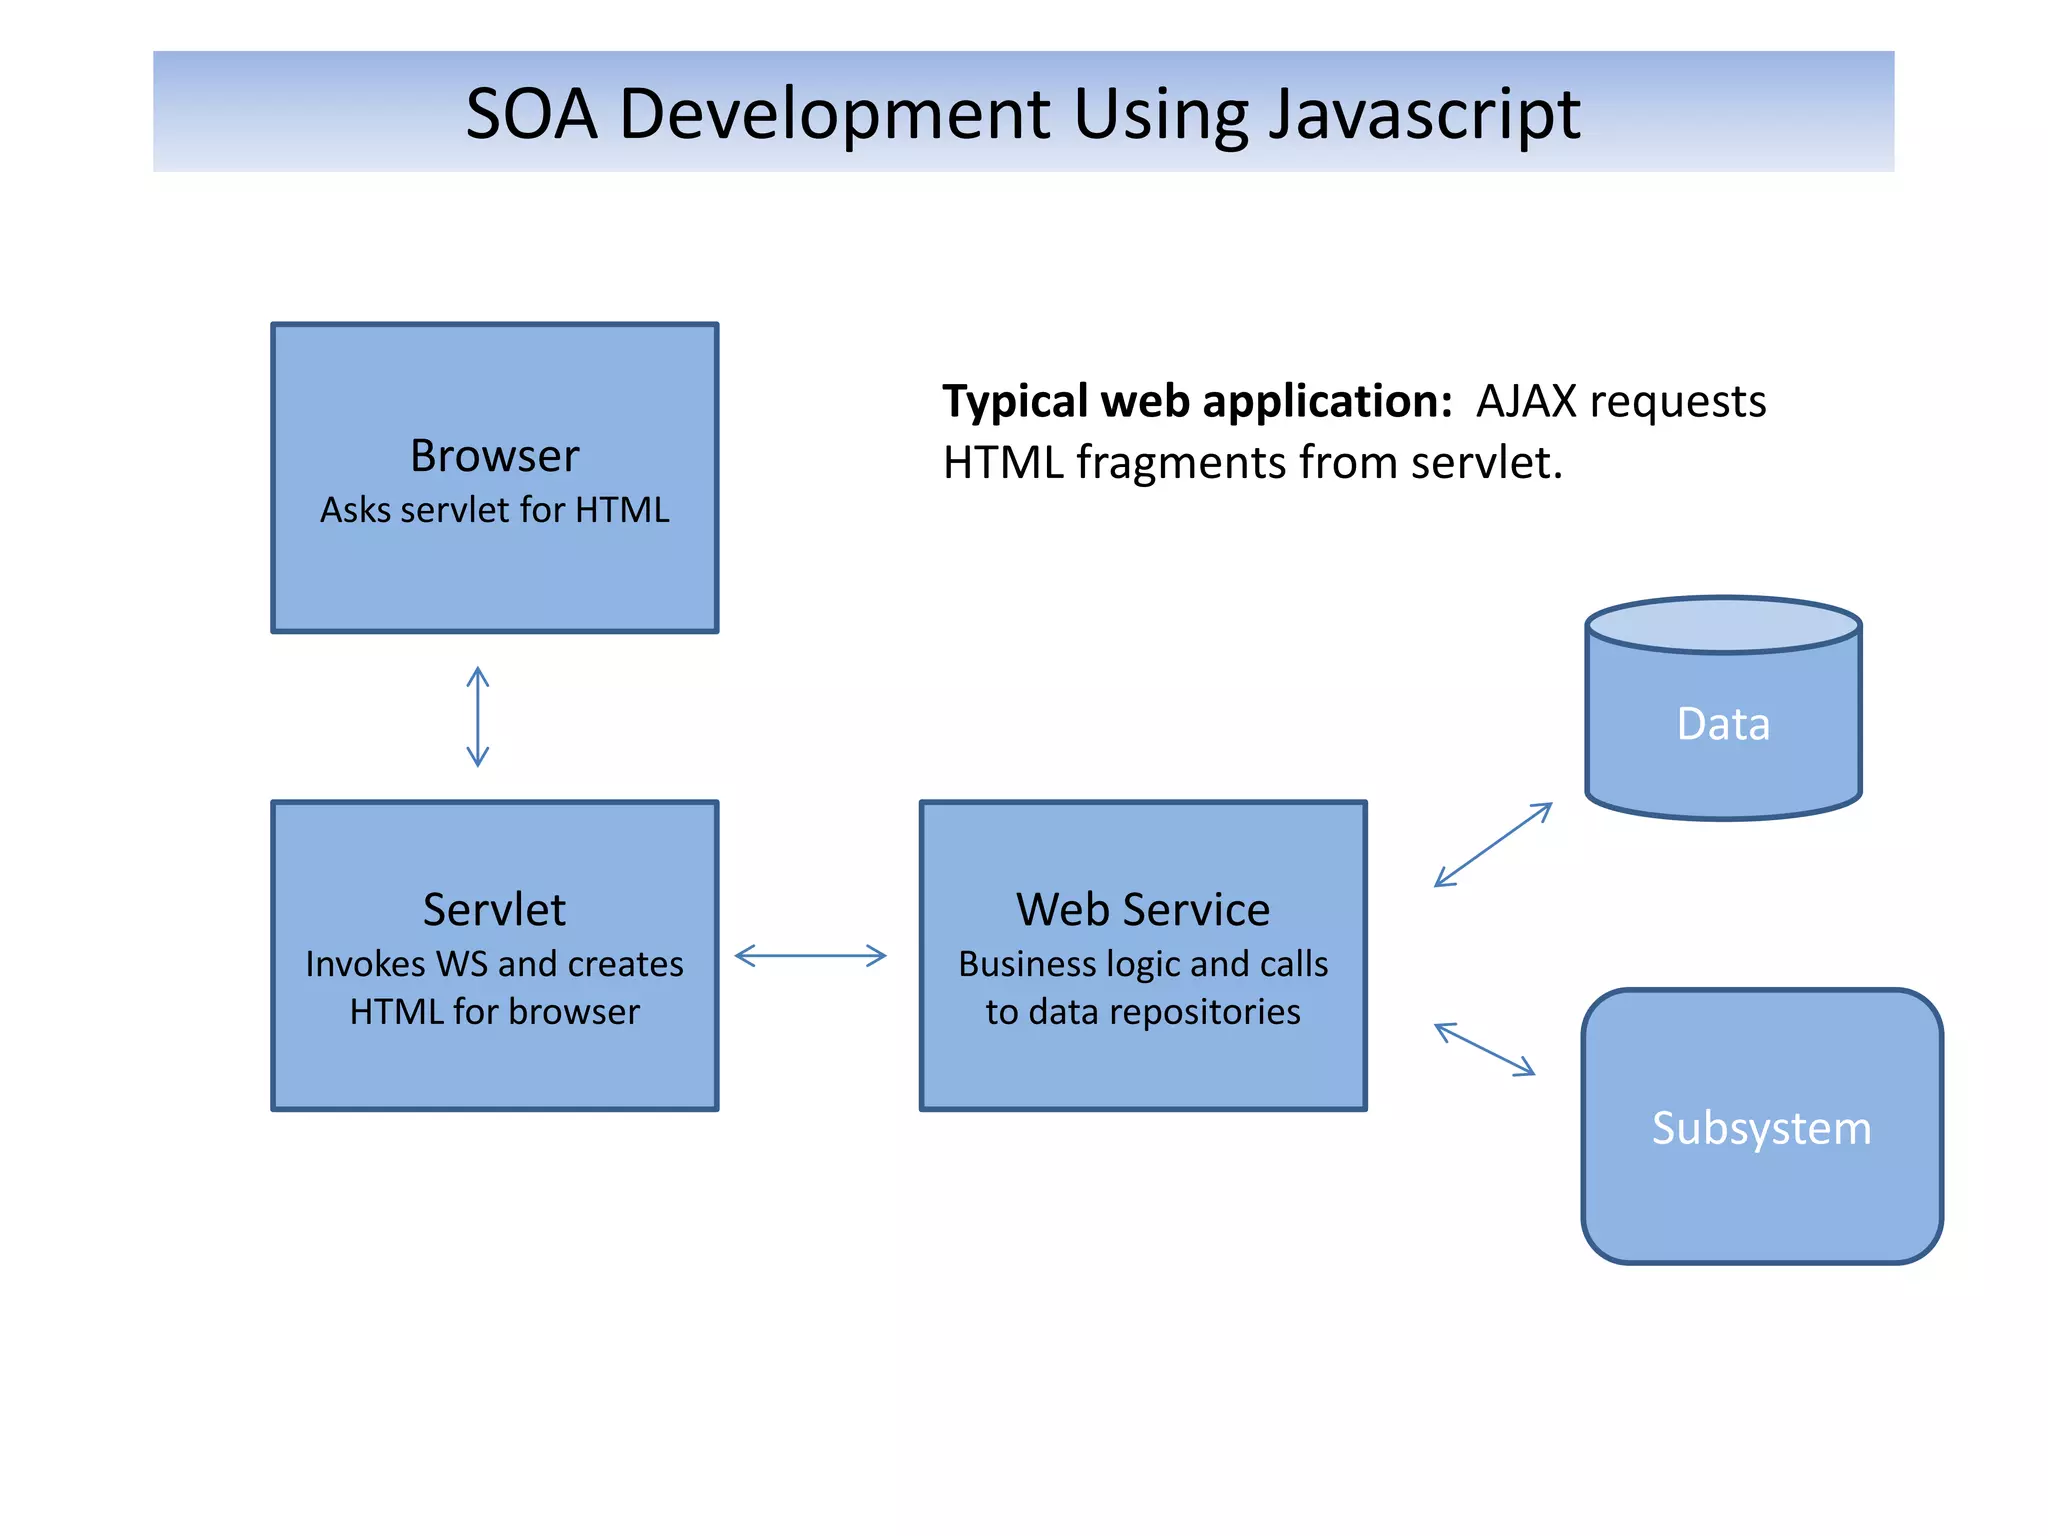Select the Subsystem rounded rectangle
This screenshot has width=2048, height=1536.
[1762, 1127]
